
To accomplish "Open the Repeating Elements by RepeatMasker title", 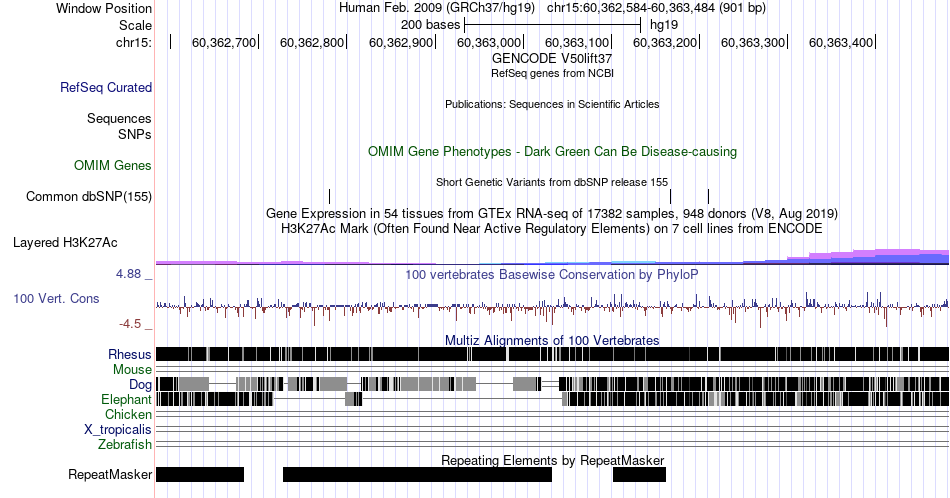I will point(552,460).
